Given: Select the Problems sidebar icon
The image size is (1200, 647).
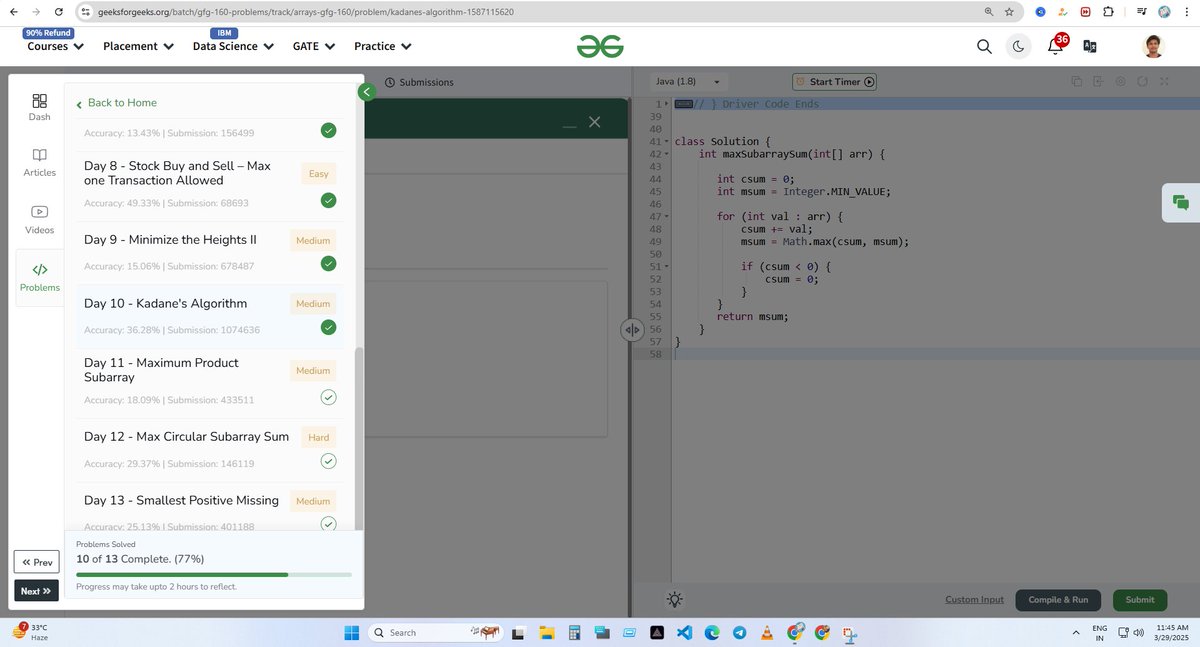Looking at the screenshot, I should coord(40,277).
